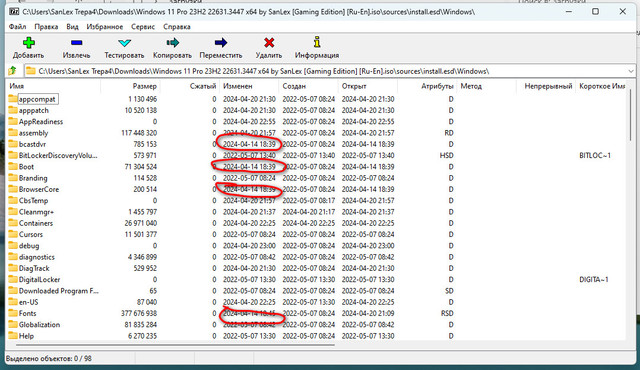Open the Избранное menu
640x370 pixels.
[104, 27]
